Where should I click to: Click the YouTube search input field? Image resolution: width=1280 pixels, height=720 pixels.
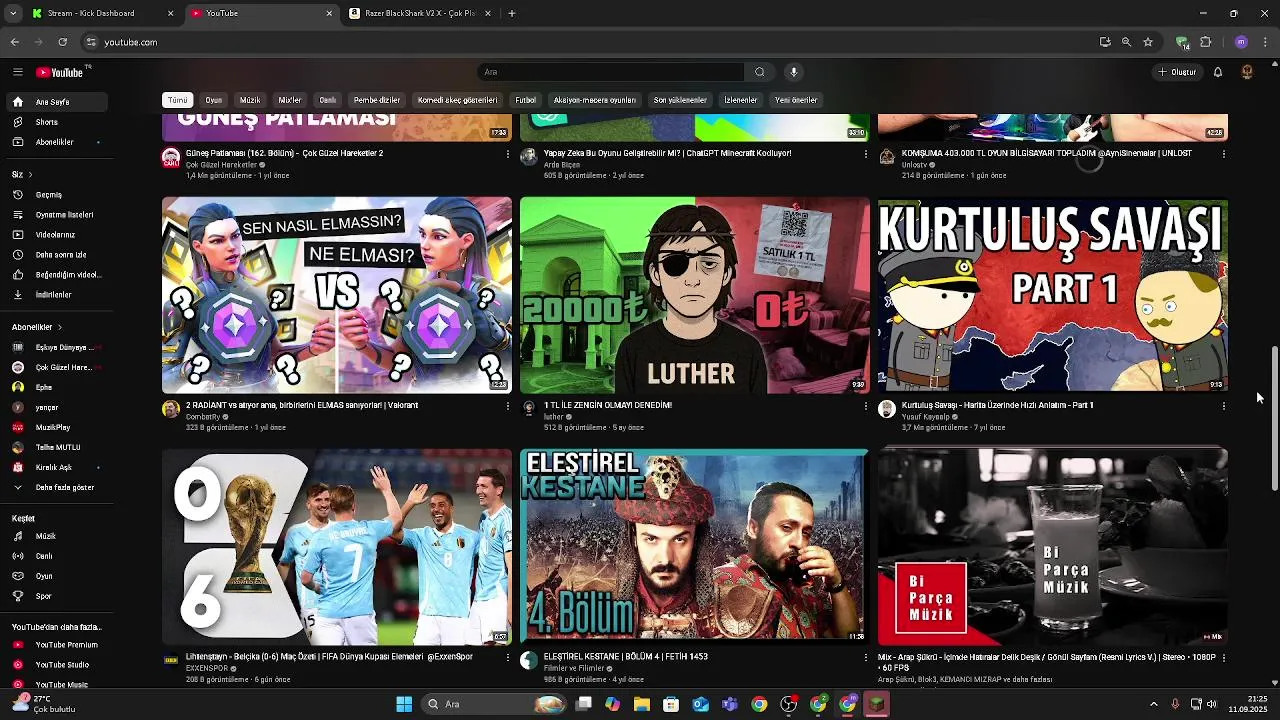point(610,72)
